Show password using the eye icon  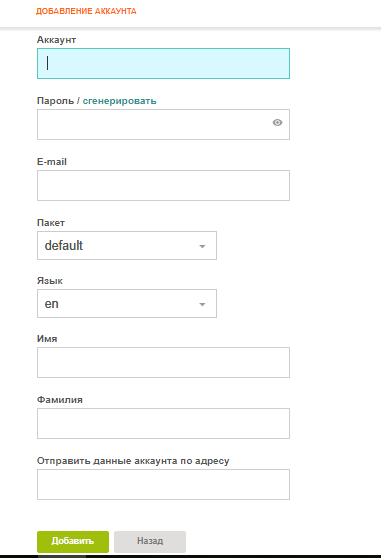click(x=277, y=123)
